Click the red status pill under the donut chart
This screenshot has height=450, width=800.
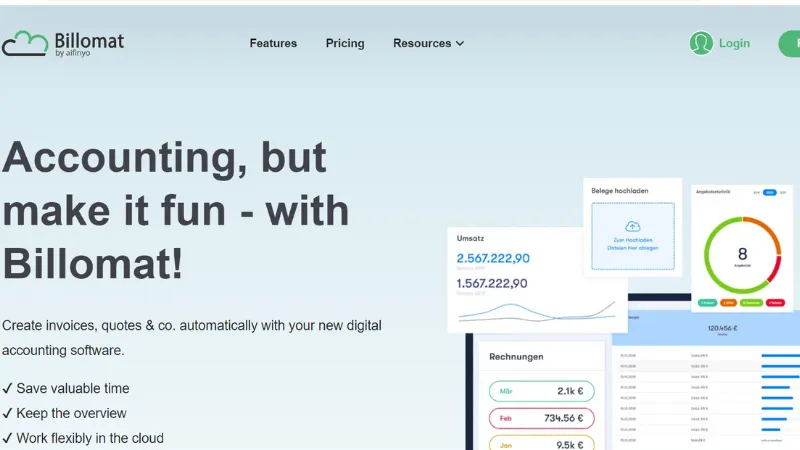point(775,301)
